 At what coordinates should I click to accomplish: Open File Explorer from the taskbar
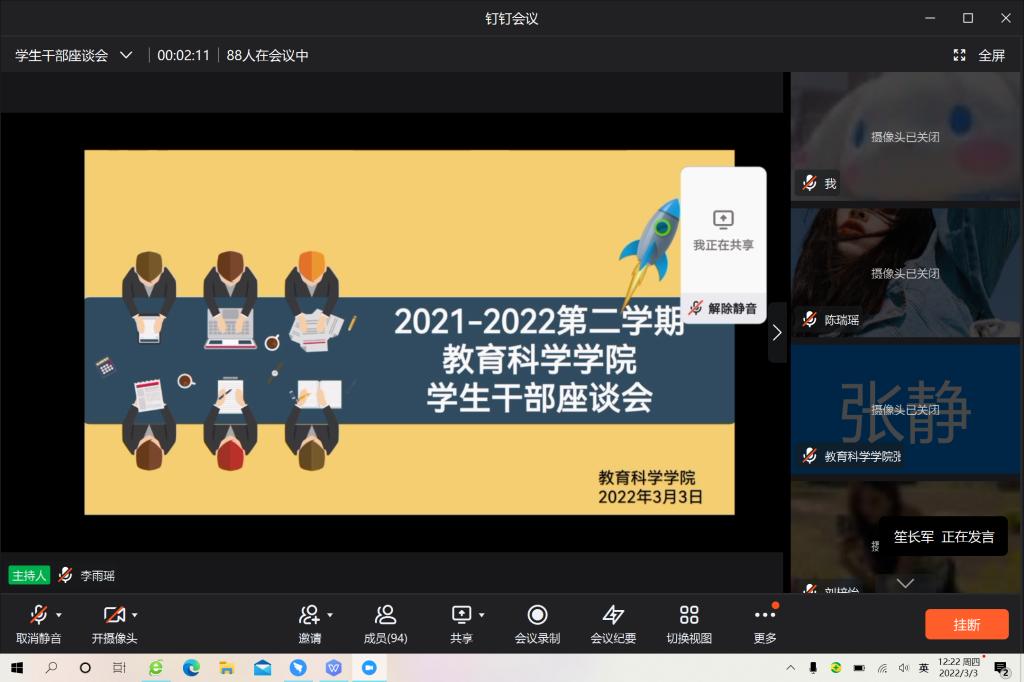tap(227, 668)
